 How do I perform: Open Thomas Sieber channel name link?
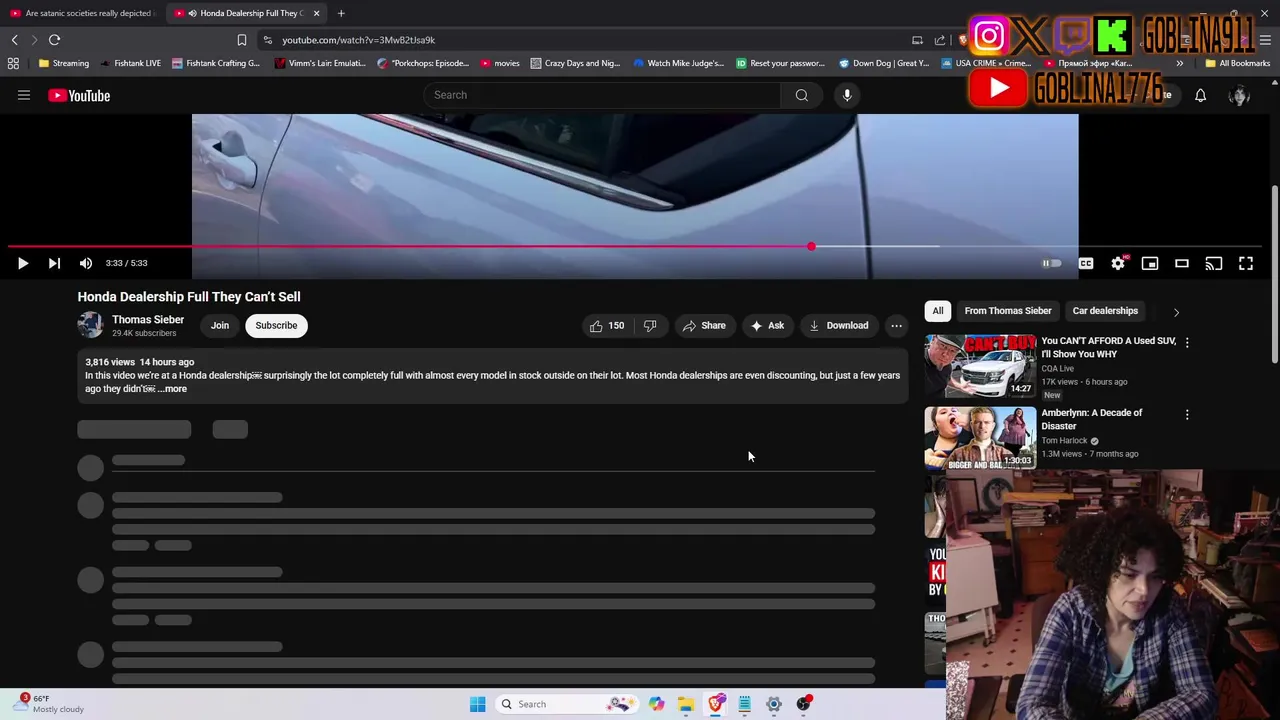[148, 319]
